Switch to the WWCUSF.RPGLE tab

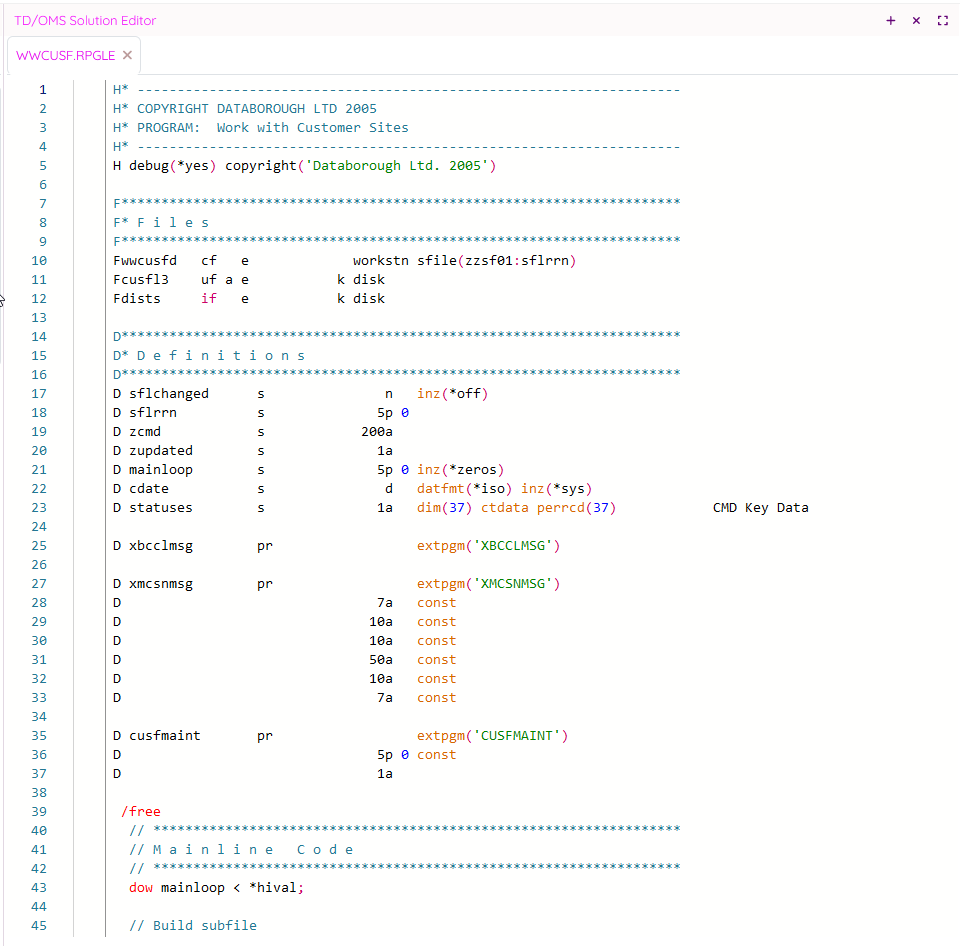[x=65, y=55]
